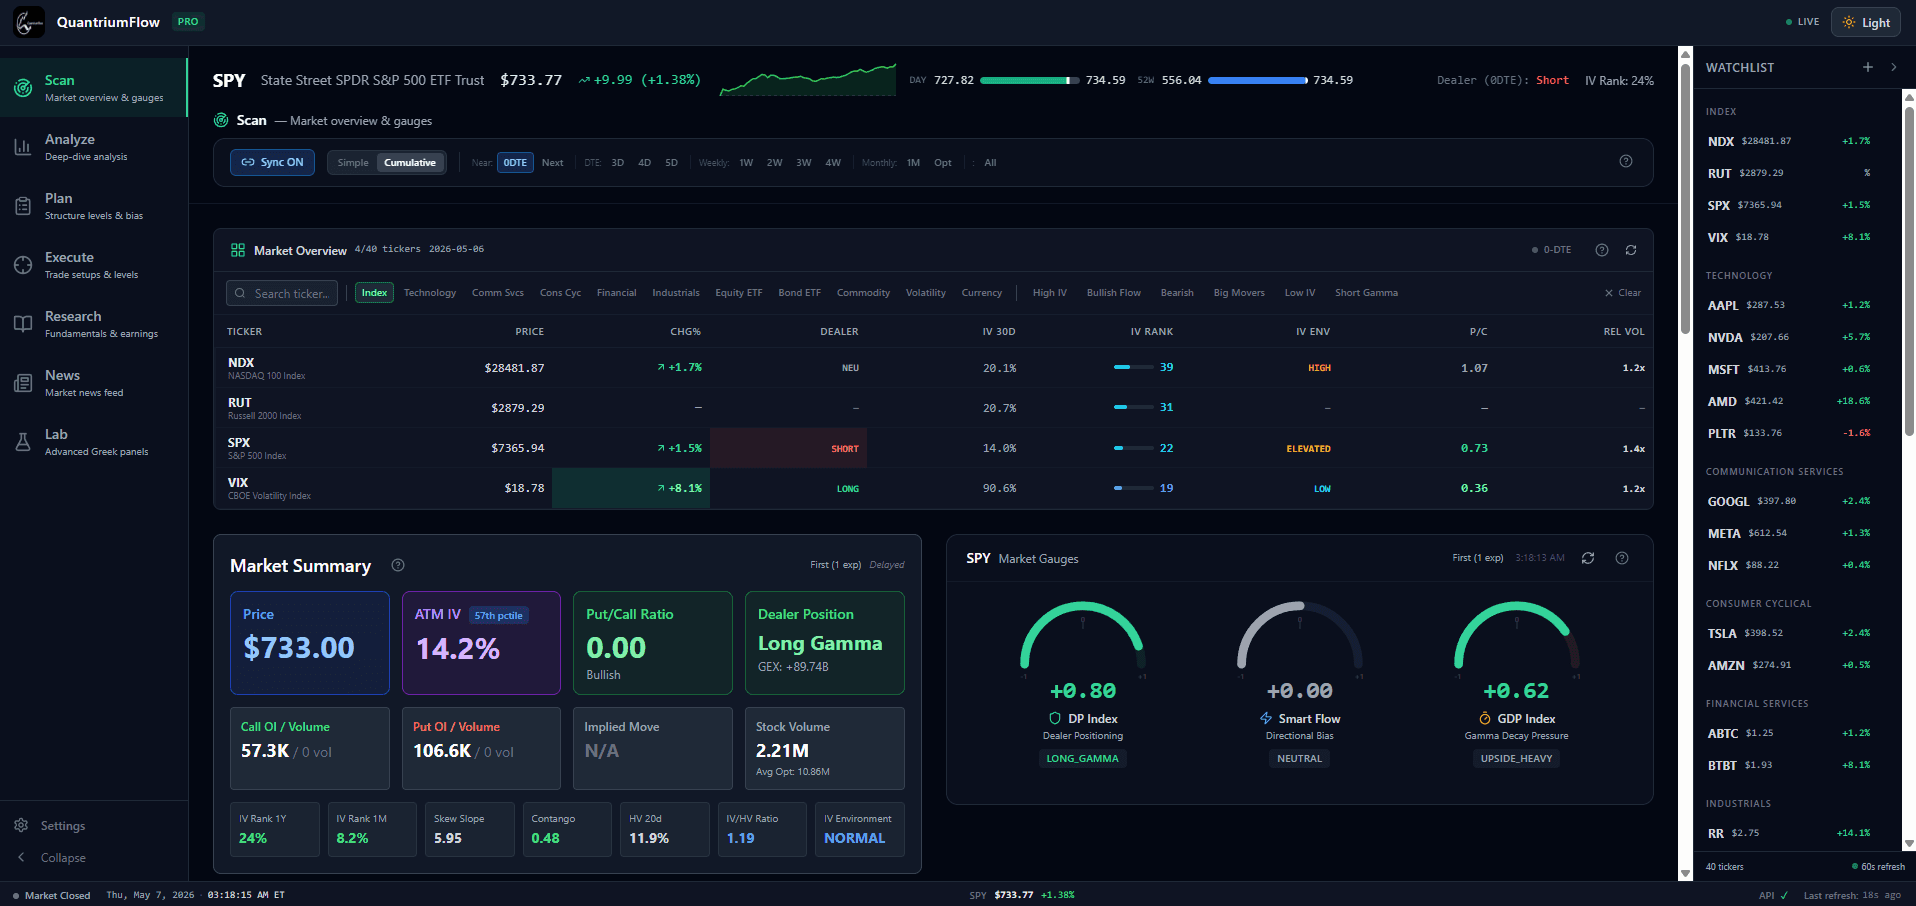Apply the Big Movers filter

[x=1239, y=293]
